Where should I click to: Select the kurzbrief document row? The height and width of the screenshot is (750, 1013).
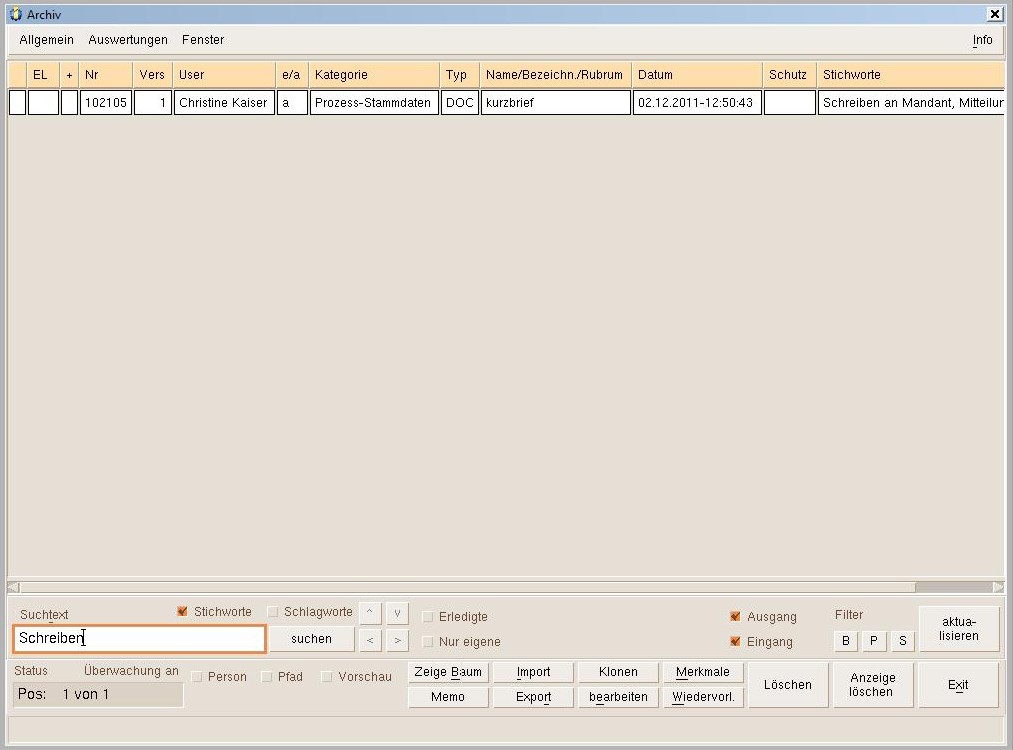(555, 103)
